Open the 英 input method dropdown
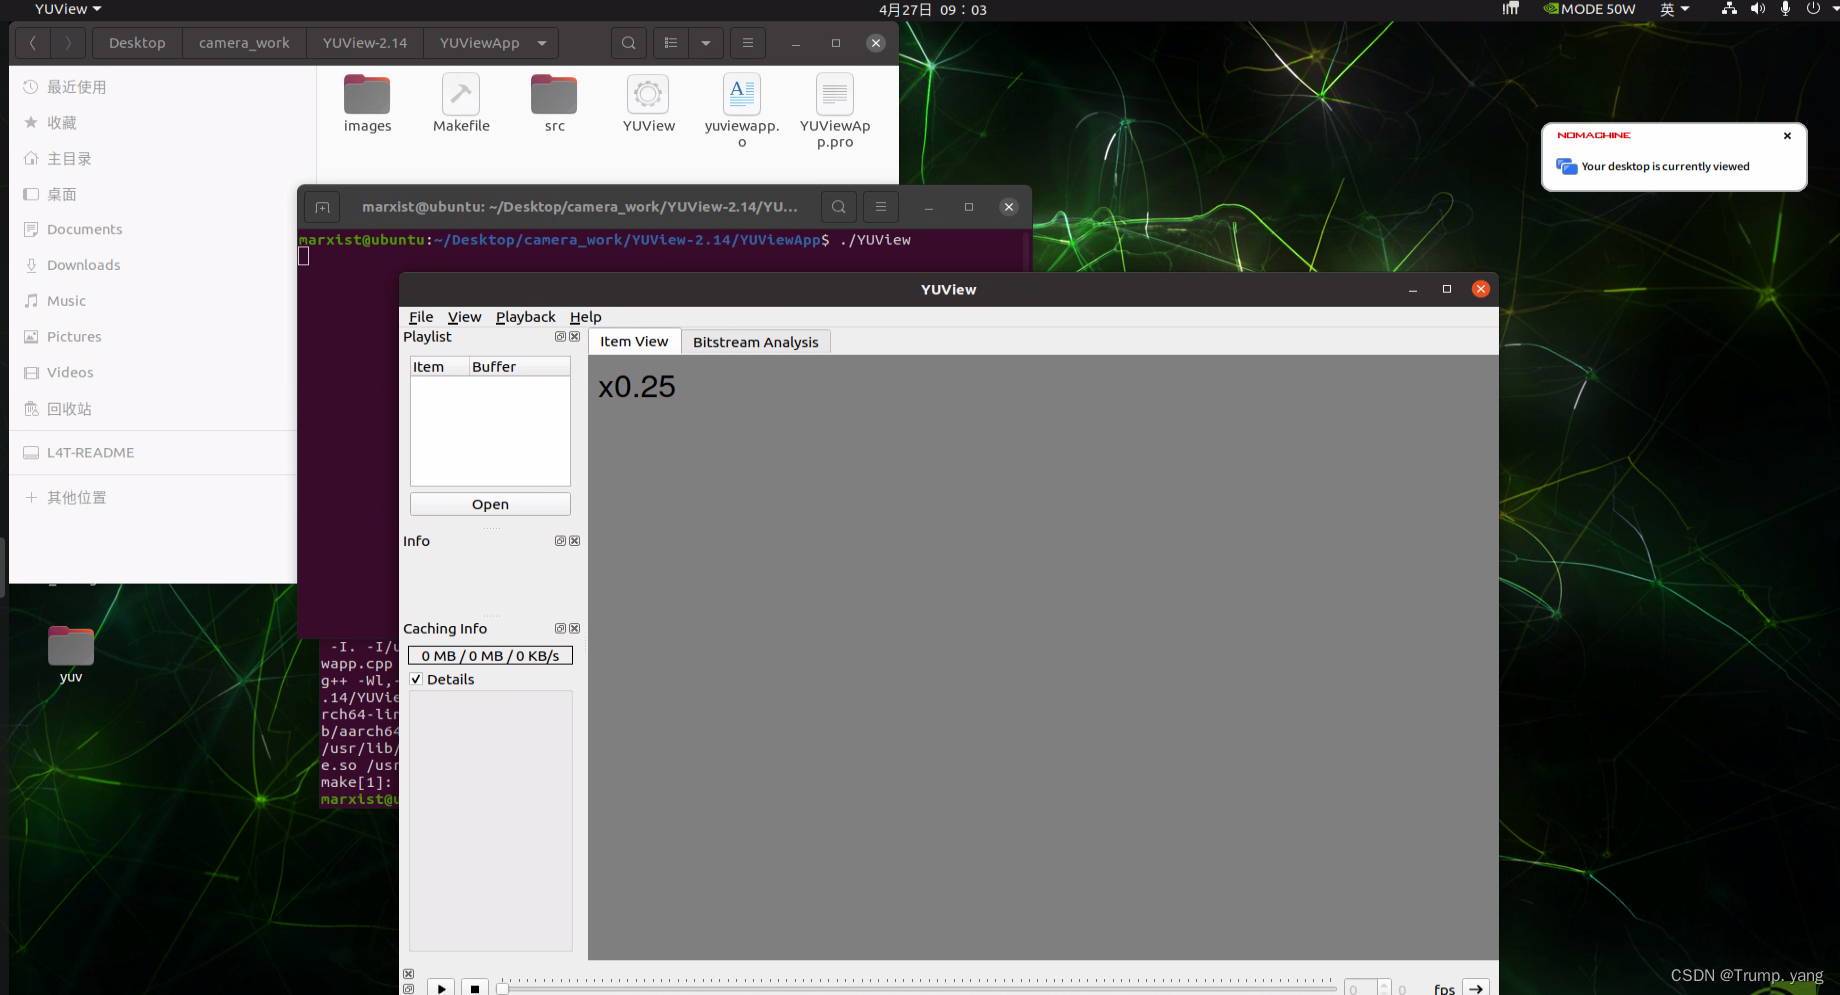The height and width of the screenshot is (995, 1840). (1675, 9)
